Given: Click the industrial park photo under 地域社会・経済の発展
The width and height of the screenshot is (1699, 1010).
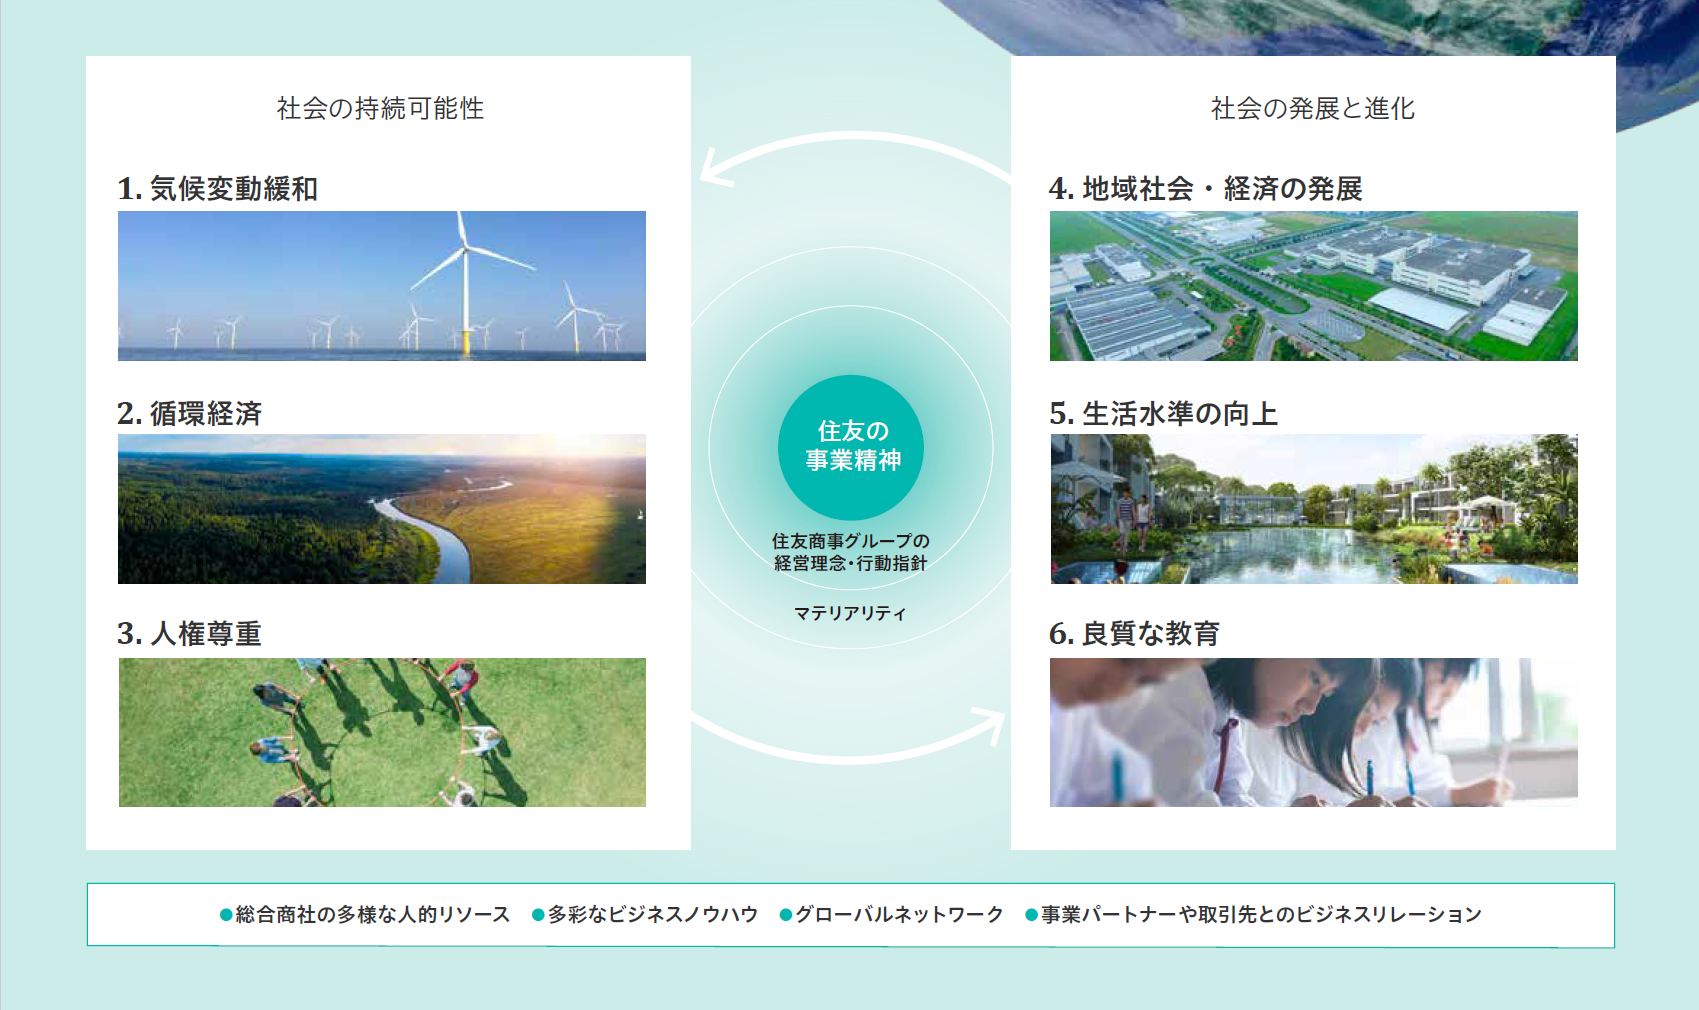Looking at the screenshot, I should pos(1314,286).
